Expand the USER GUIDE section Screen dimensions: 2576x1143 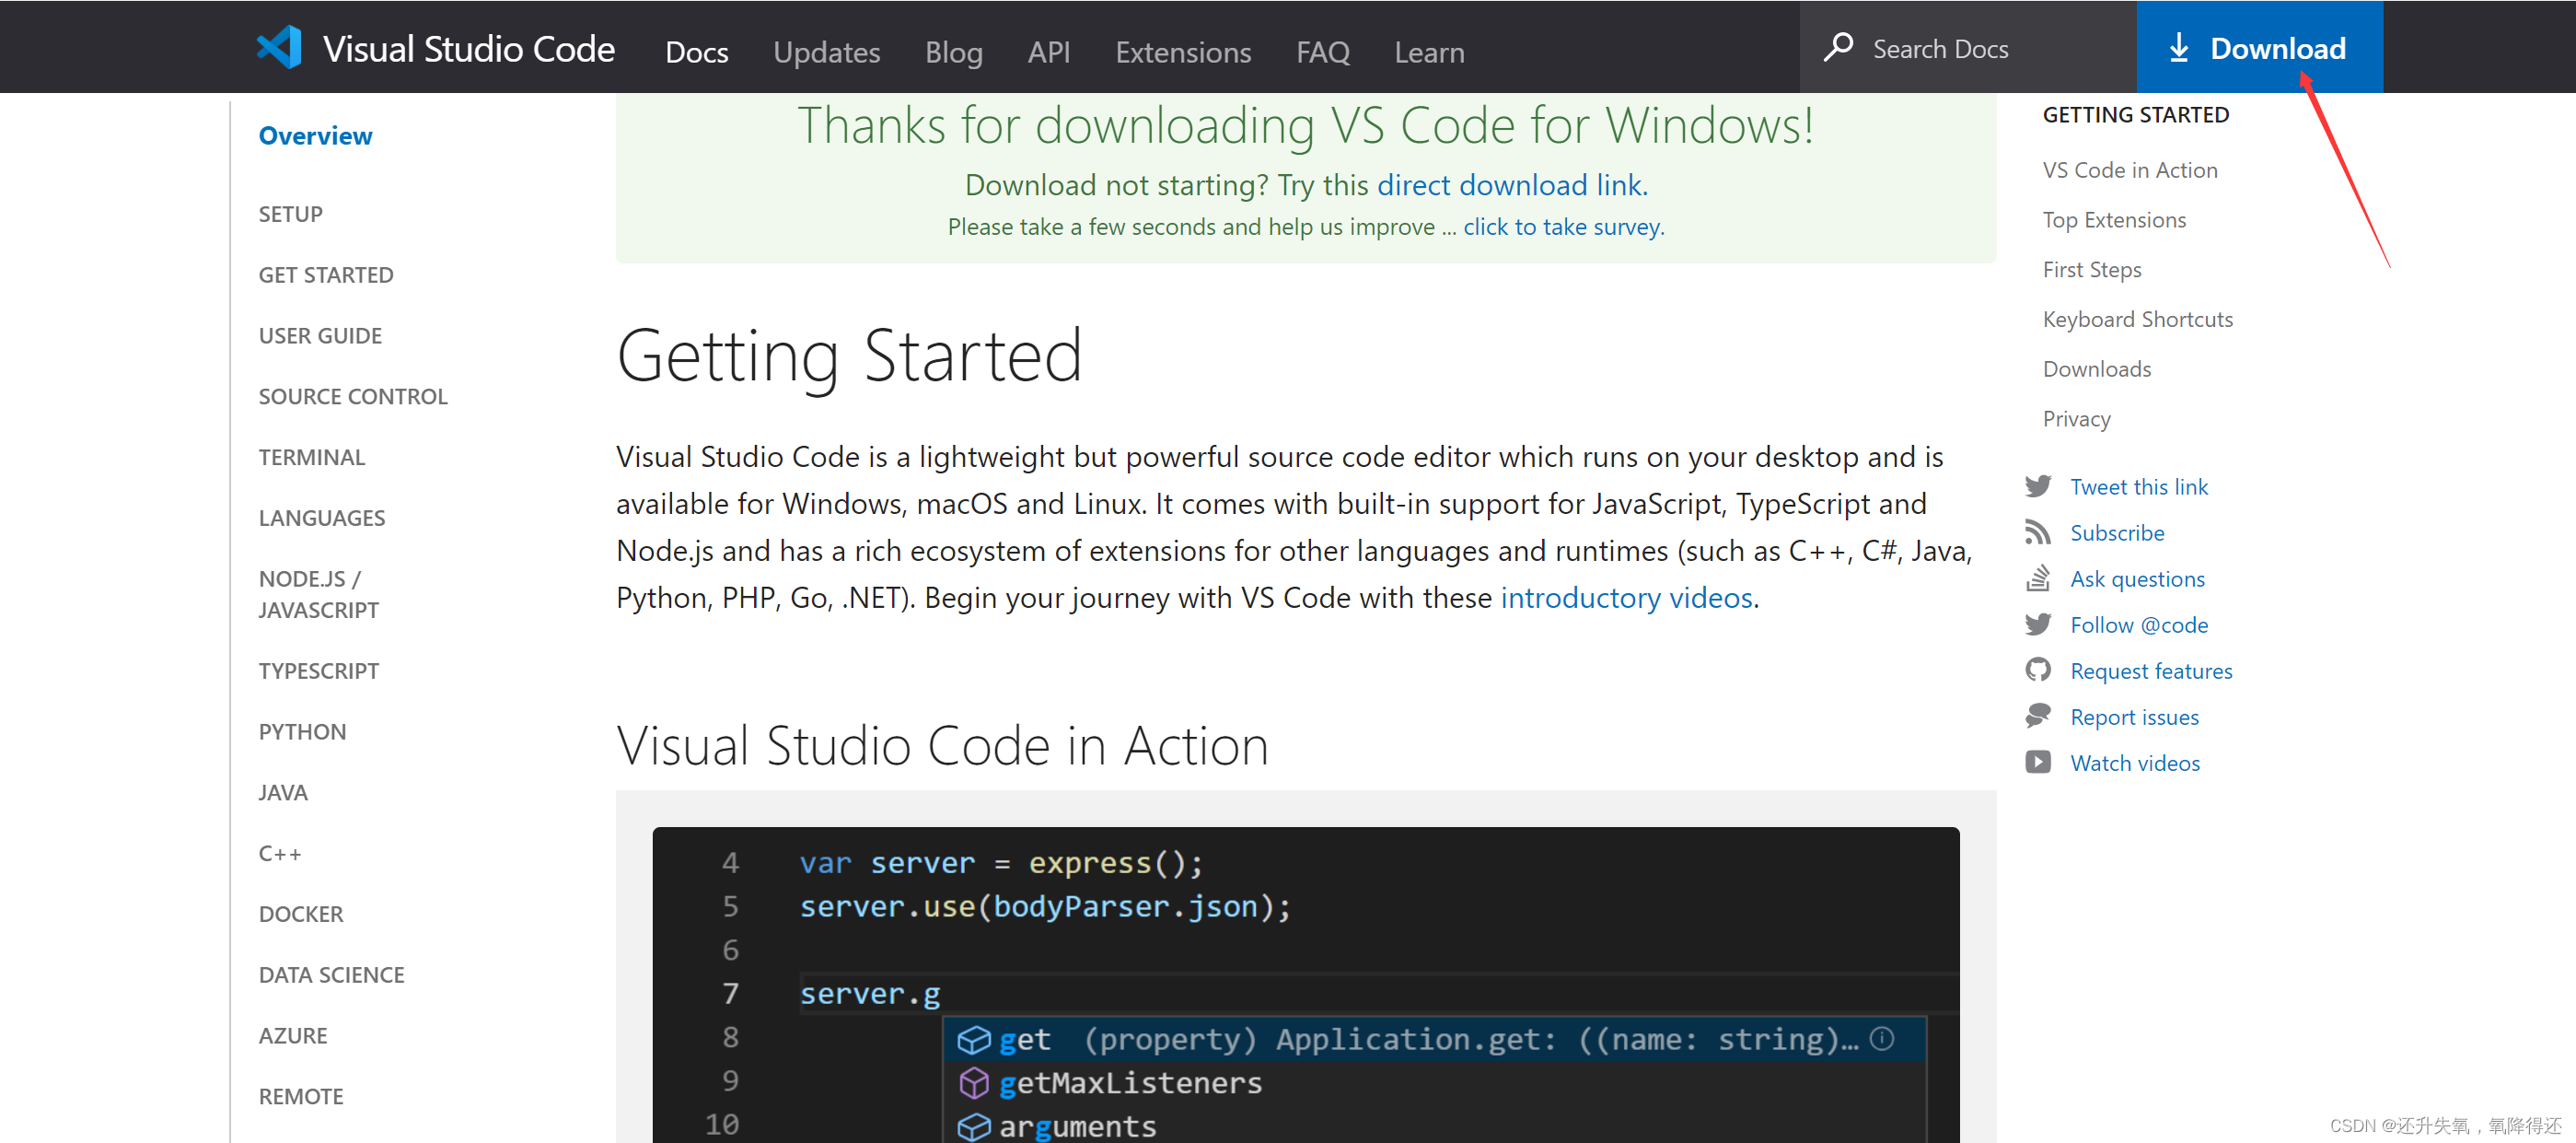(320, 336)
